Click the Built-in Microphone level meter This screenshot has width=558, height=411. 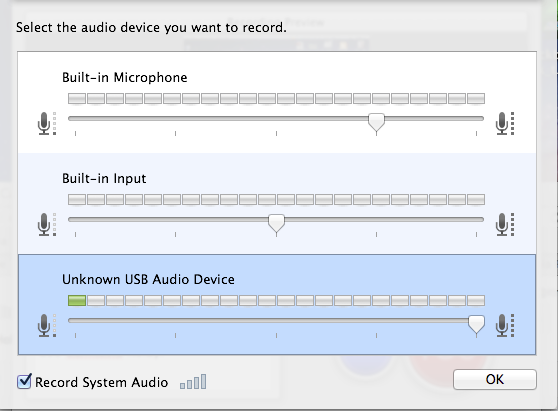(x=276, y=99)
